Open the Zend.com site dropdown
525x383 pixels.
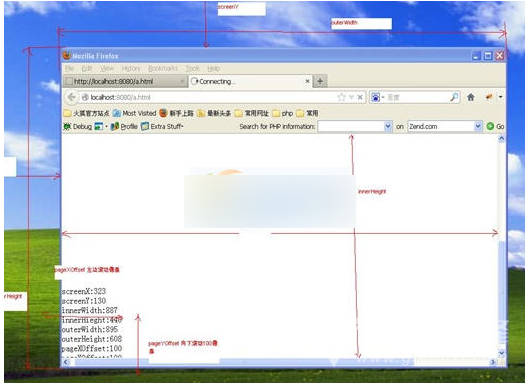pyautogui.click(x=478, y=127)
